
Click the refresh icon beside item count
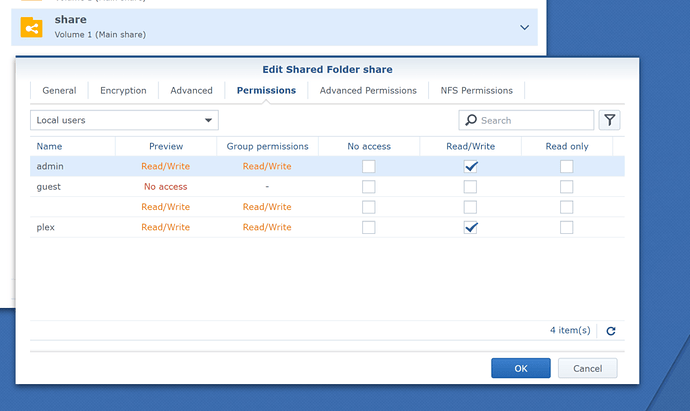[x=611, y=331]
